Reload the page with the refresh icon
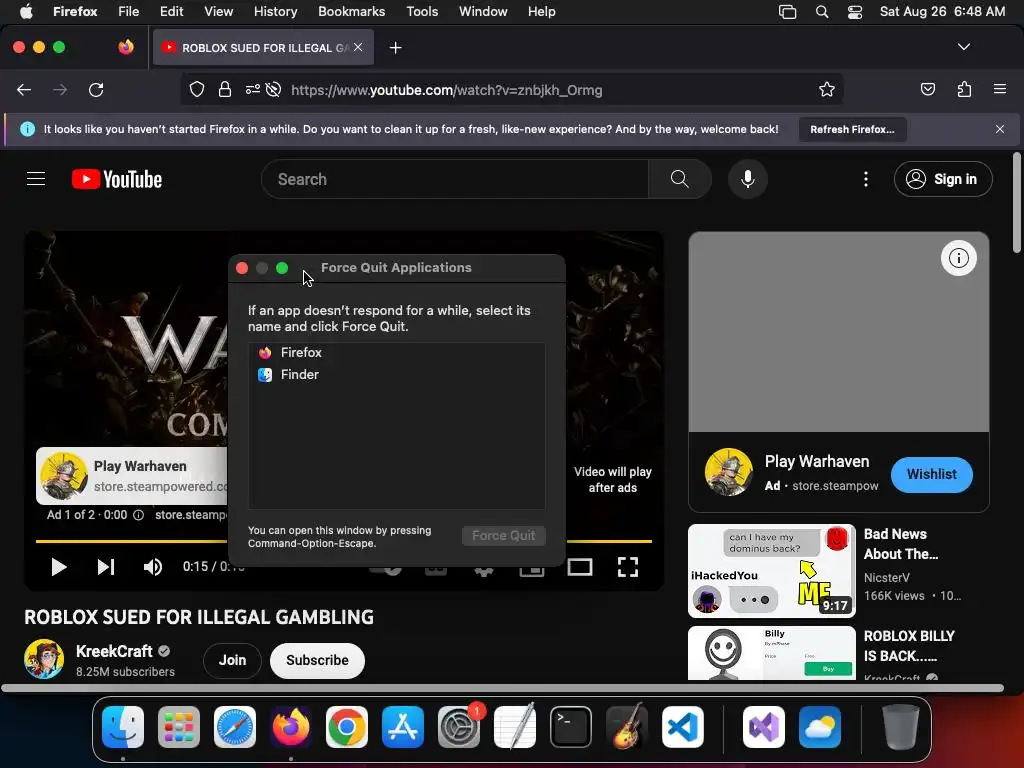 [x=96, y=90]
